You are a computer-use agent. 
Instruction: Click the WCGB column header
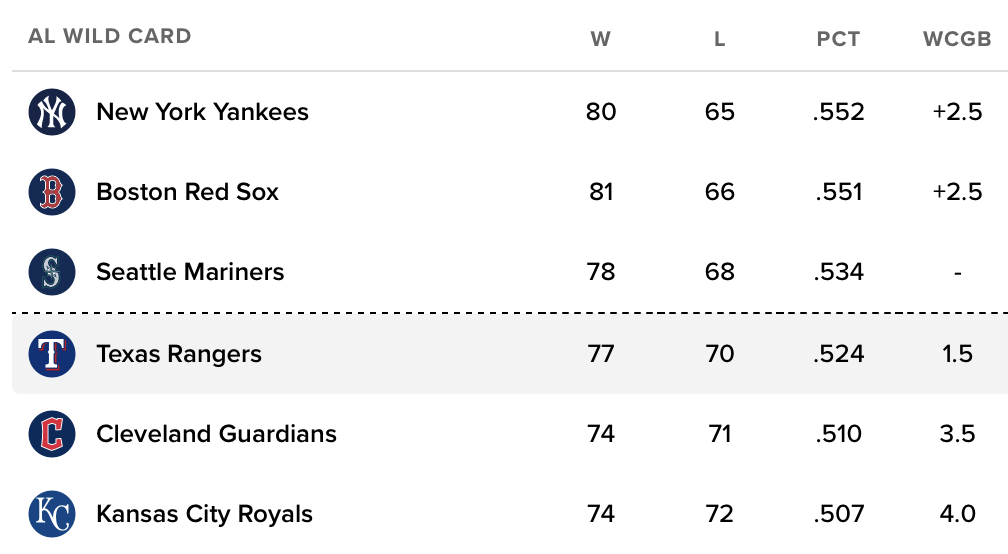pos(957,39)
